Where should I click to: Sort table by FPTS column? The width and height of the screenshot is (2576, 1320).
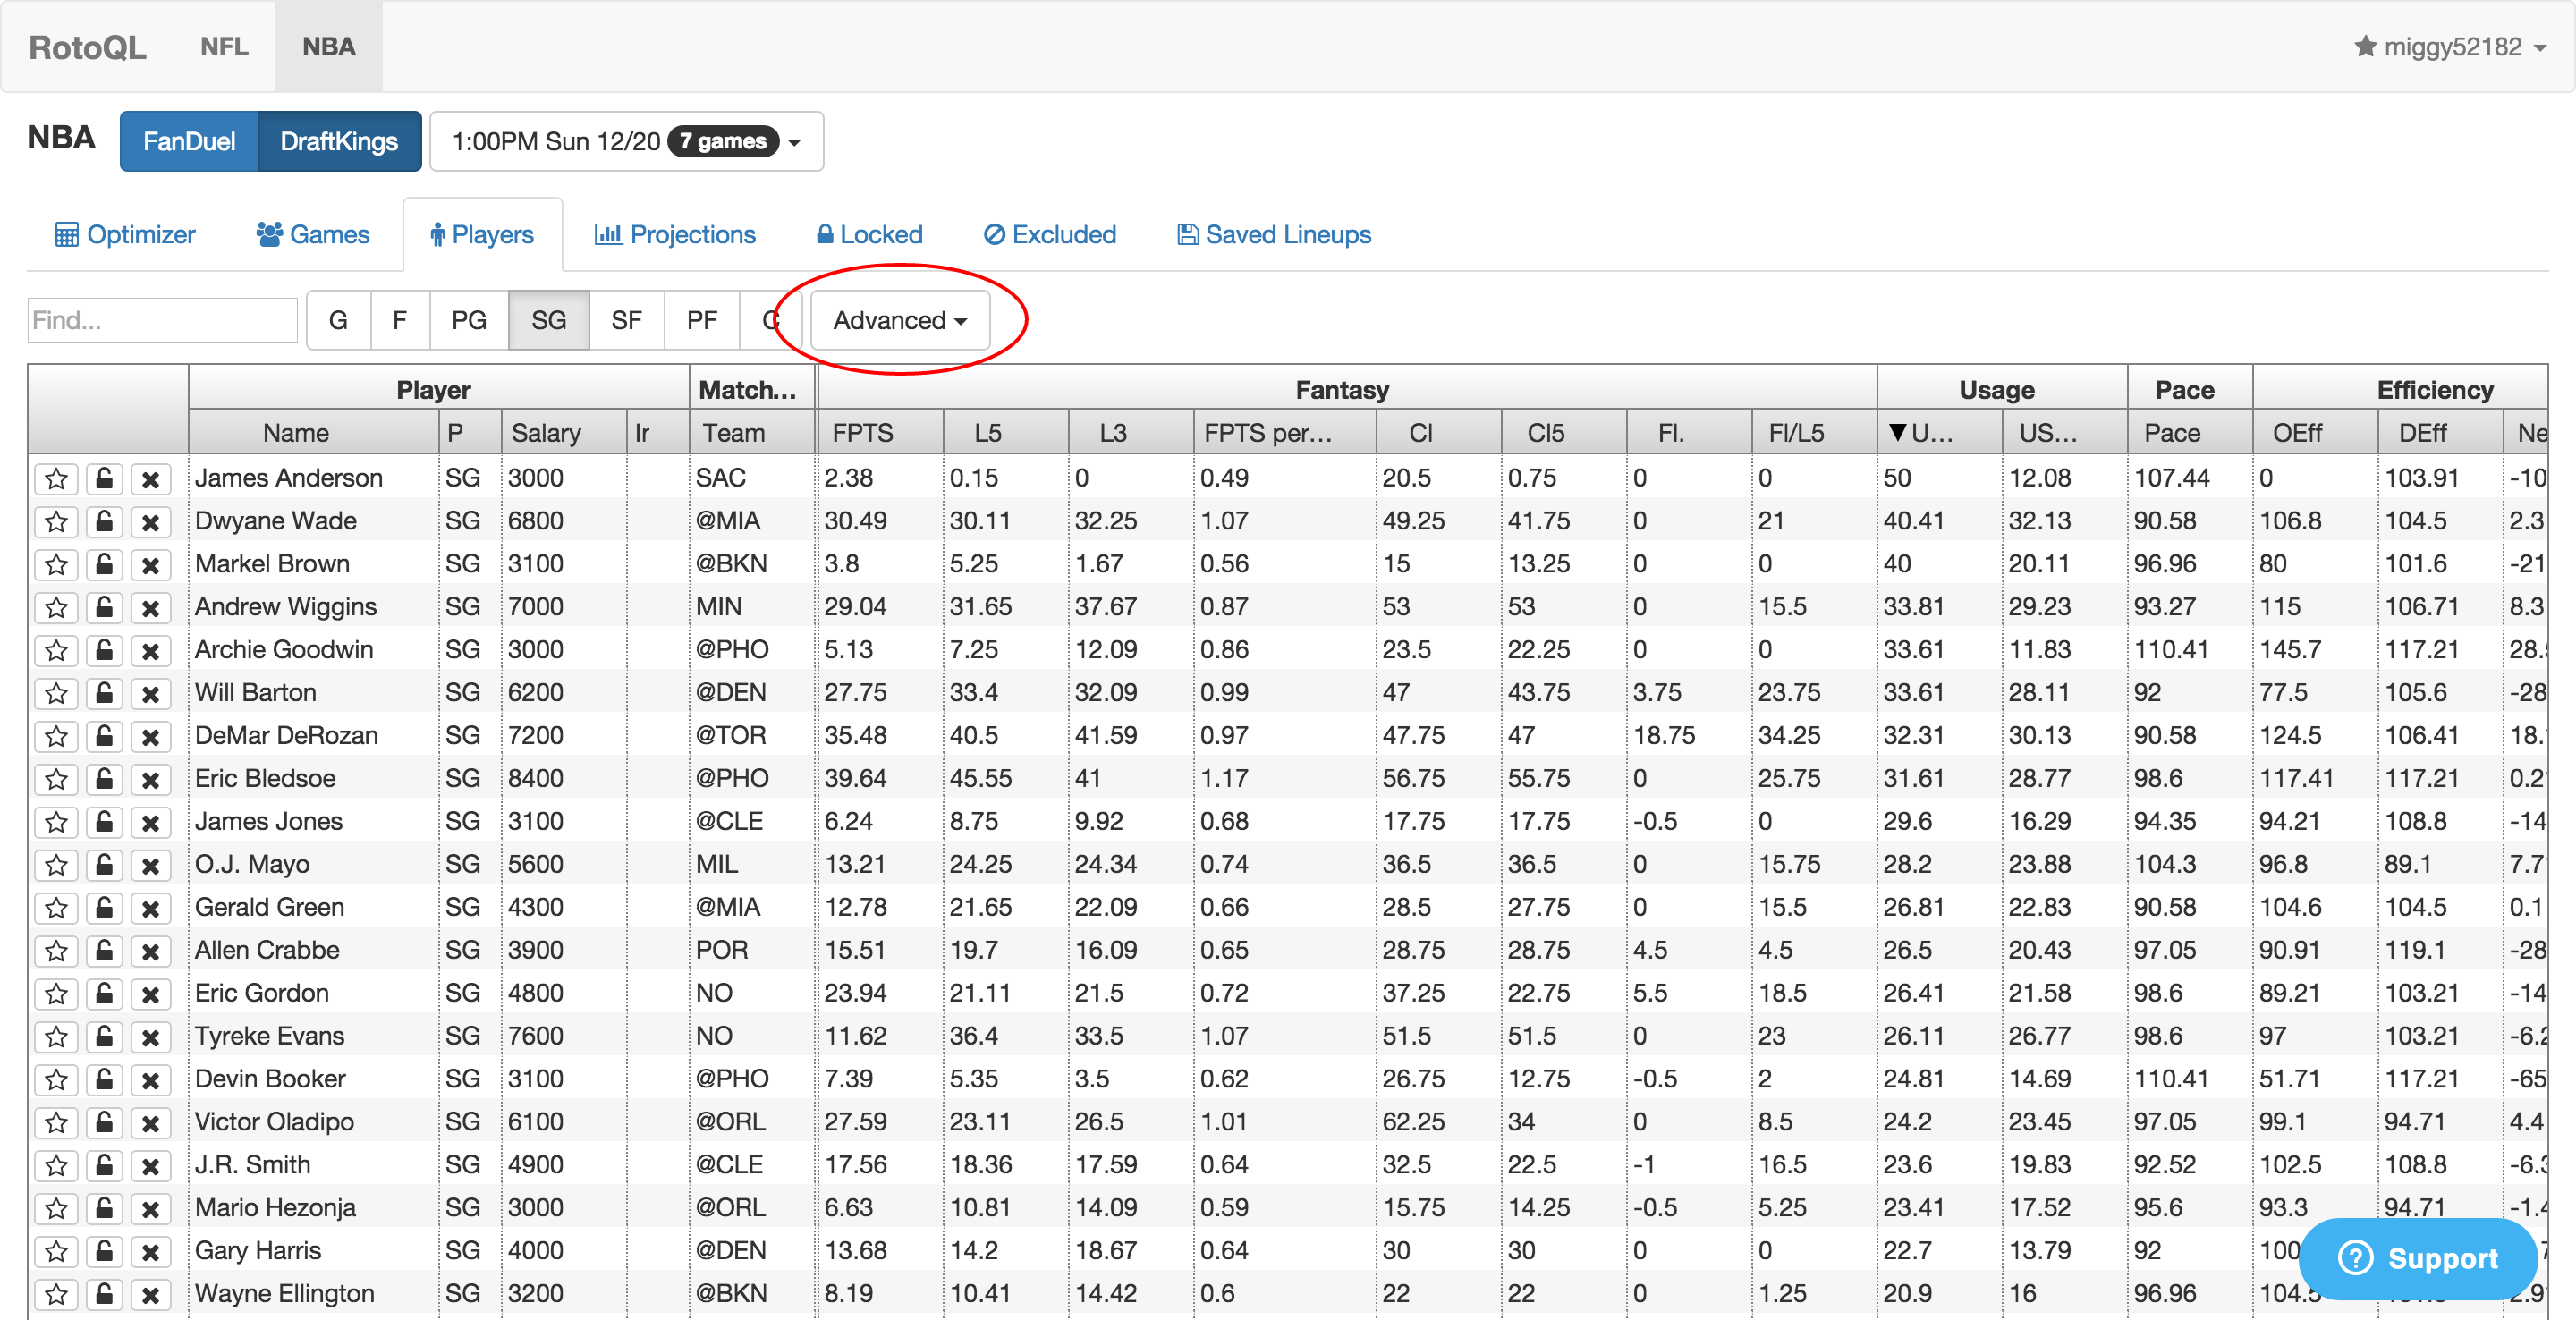[x=880, y=433]
